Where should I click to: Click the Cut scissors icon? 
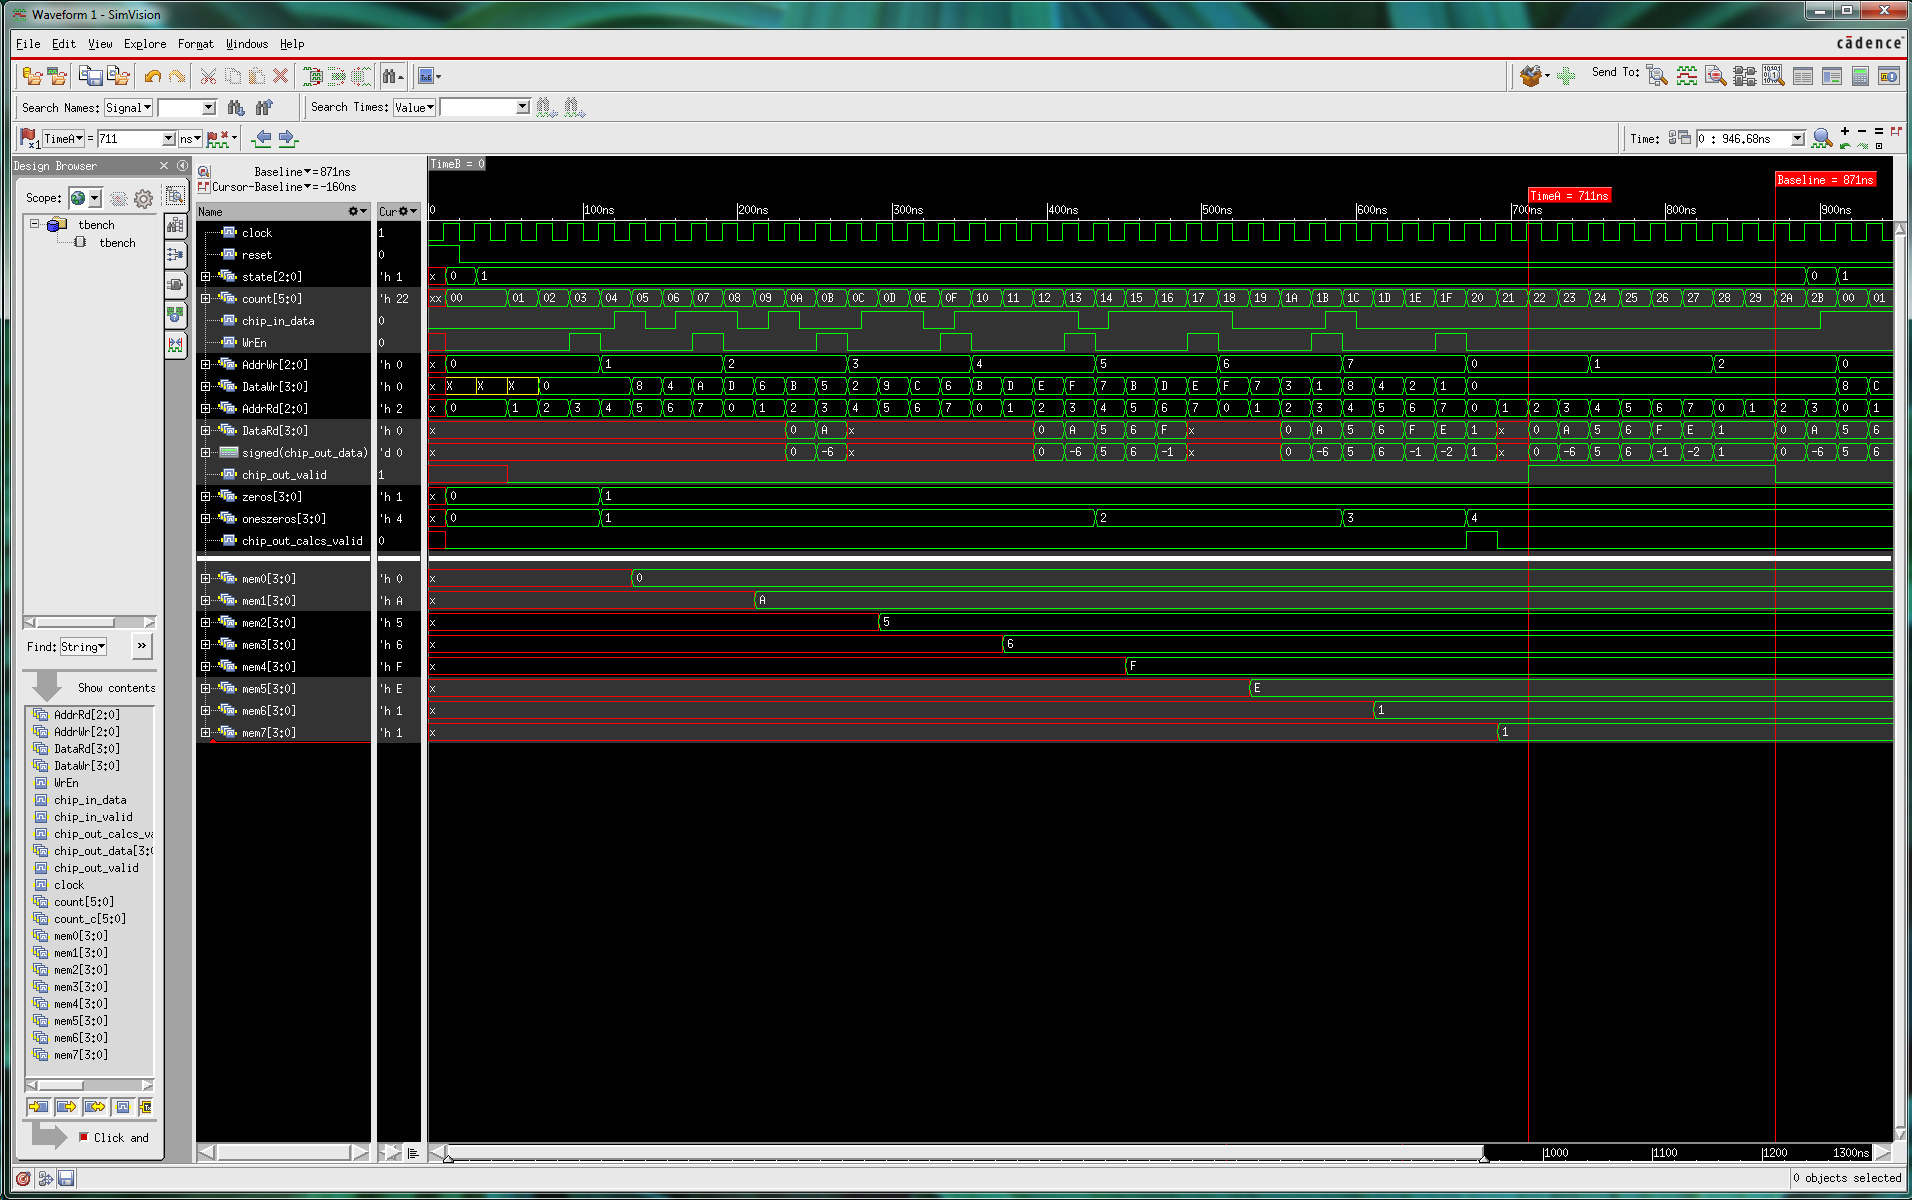tap(208, 77)
